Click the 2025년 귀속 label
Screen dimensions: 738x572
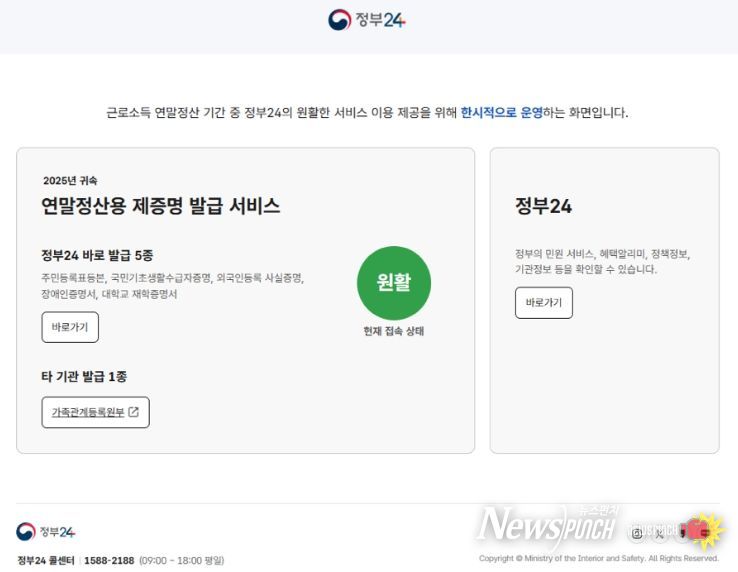coord(70,180)
